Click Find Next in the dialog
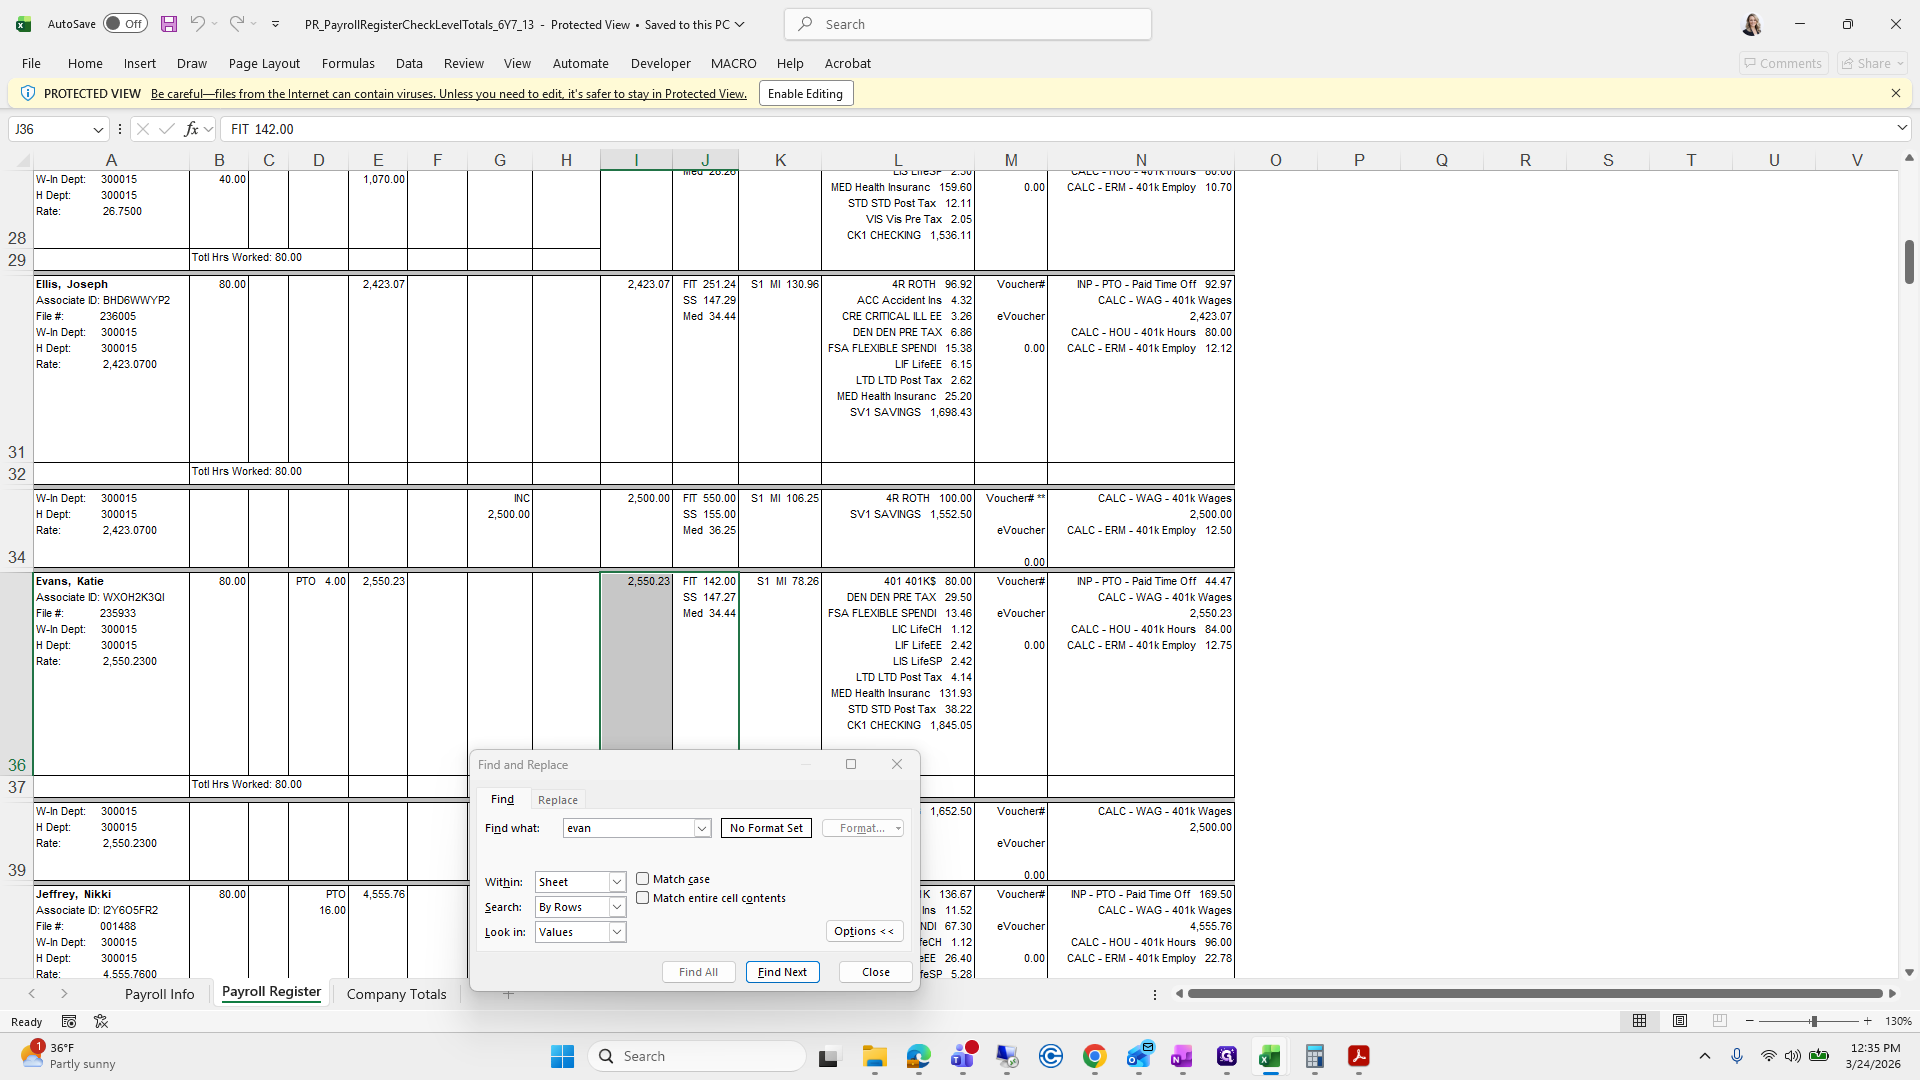Viewport: 1920px width, 1080px height. coord(782,972)
